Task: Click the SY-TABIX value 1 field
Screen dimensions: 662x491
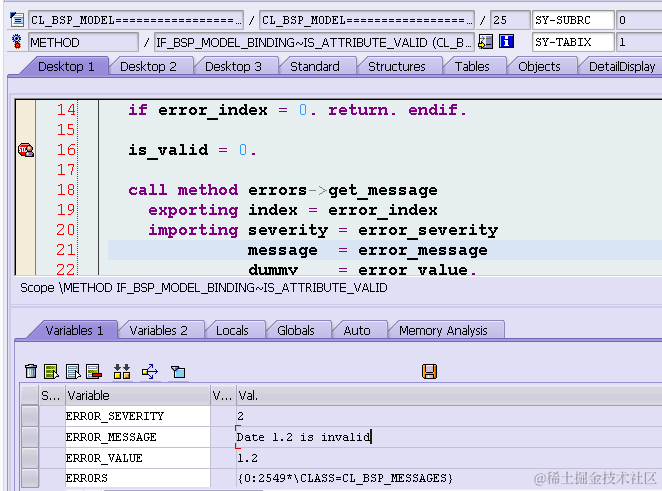Action: 639,42
